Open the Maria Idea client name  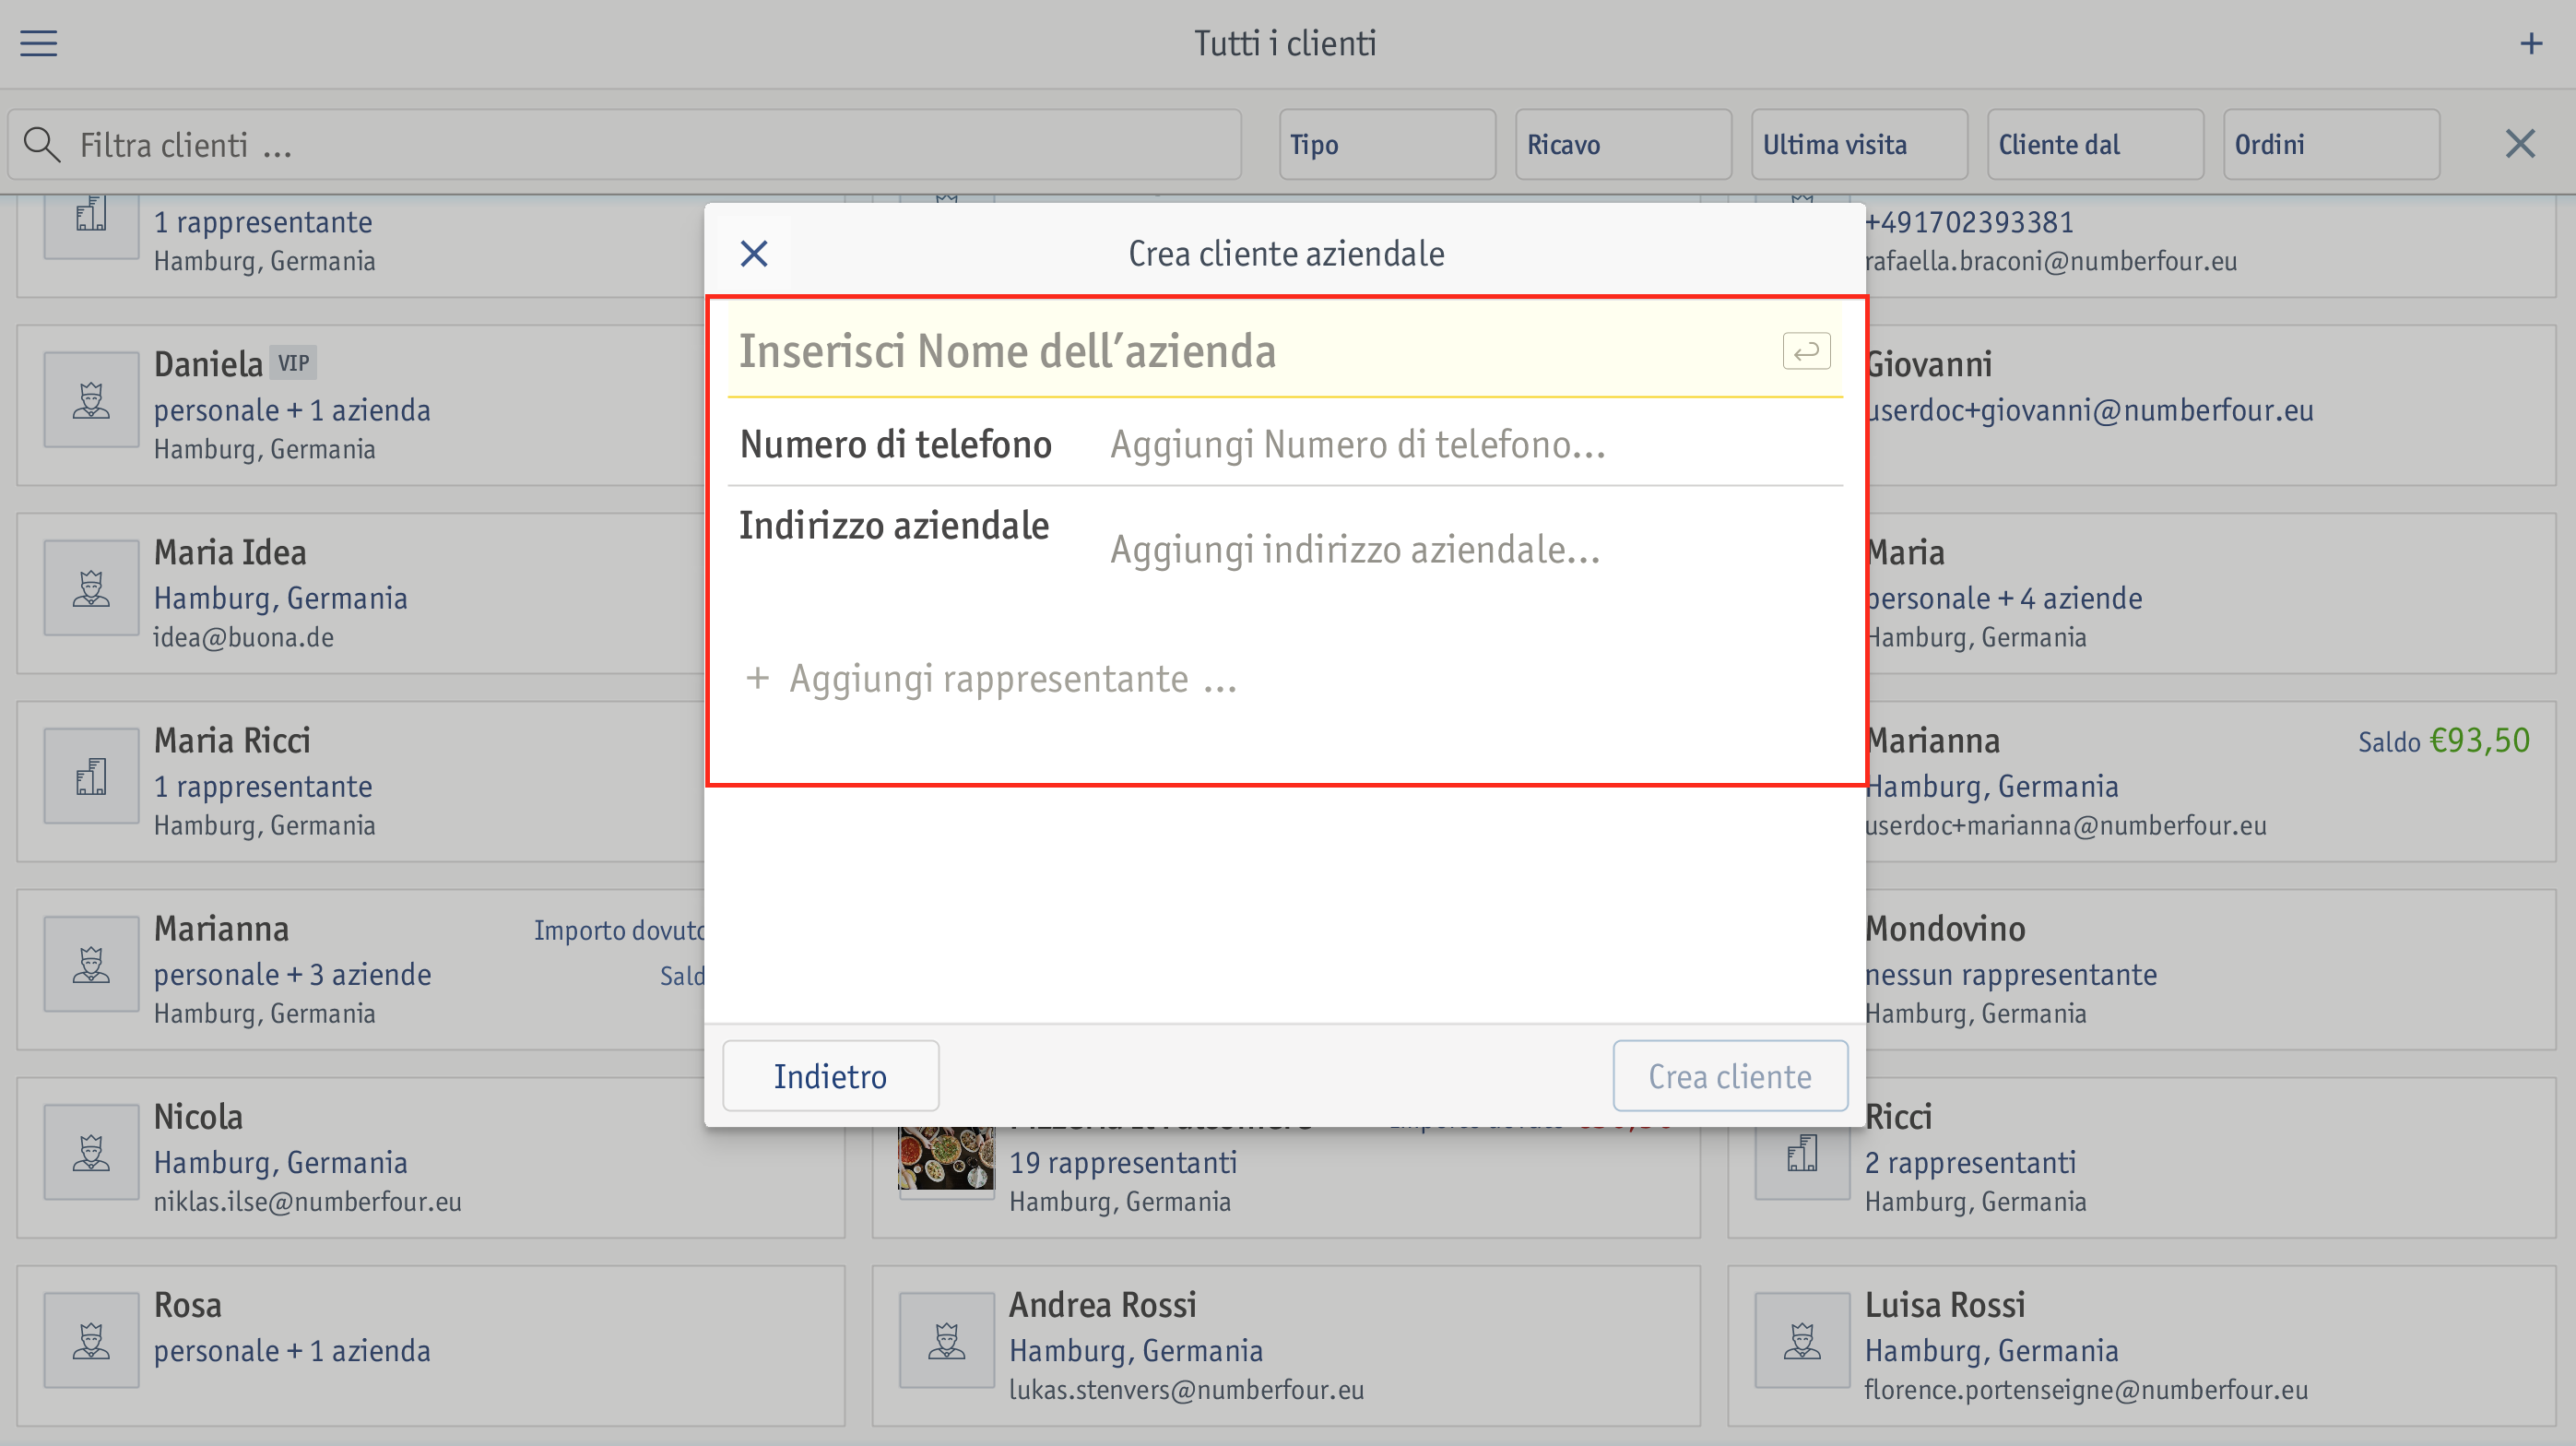click(230, 552)
